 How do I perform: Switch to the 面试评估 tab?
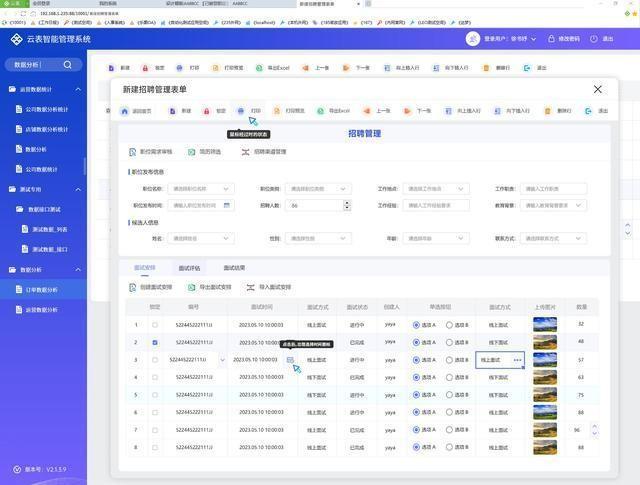point(189,268)
